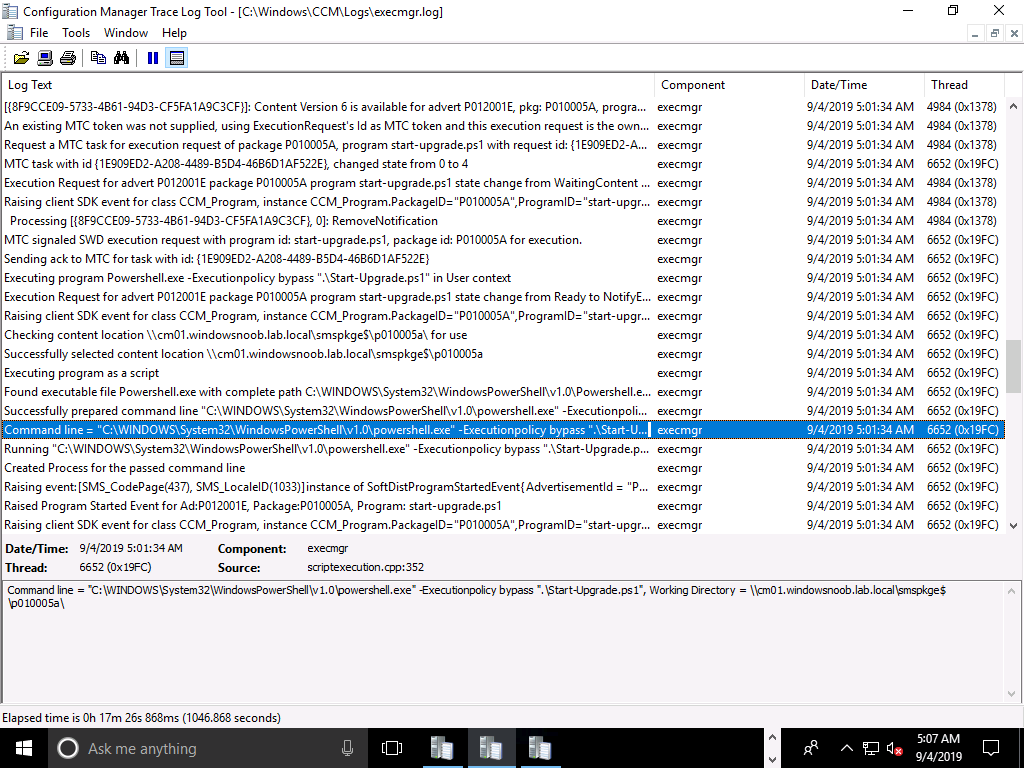Click the Date/Time column header
The width and height of the screenshot is (1024, 768).
click(864, 85)
